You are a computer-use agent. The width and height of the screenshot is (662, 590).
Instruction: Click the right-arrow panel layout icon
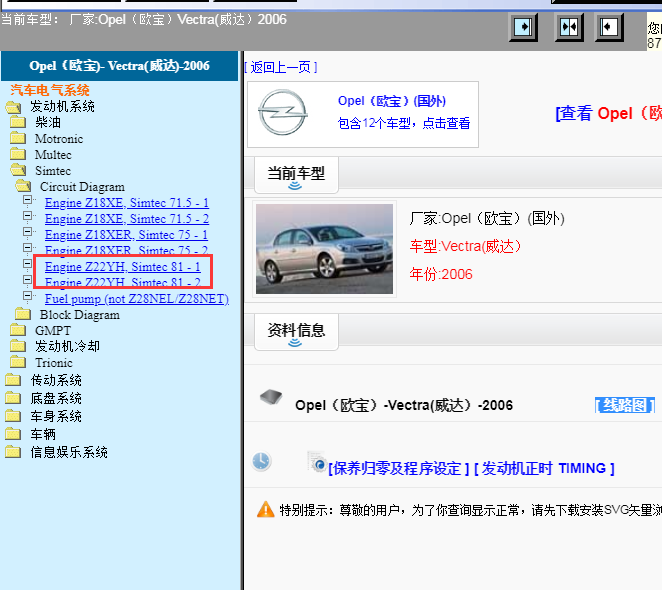coord(523,27)
